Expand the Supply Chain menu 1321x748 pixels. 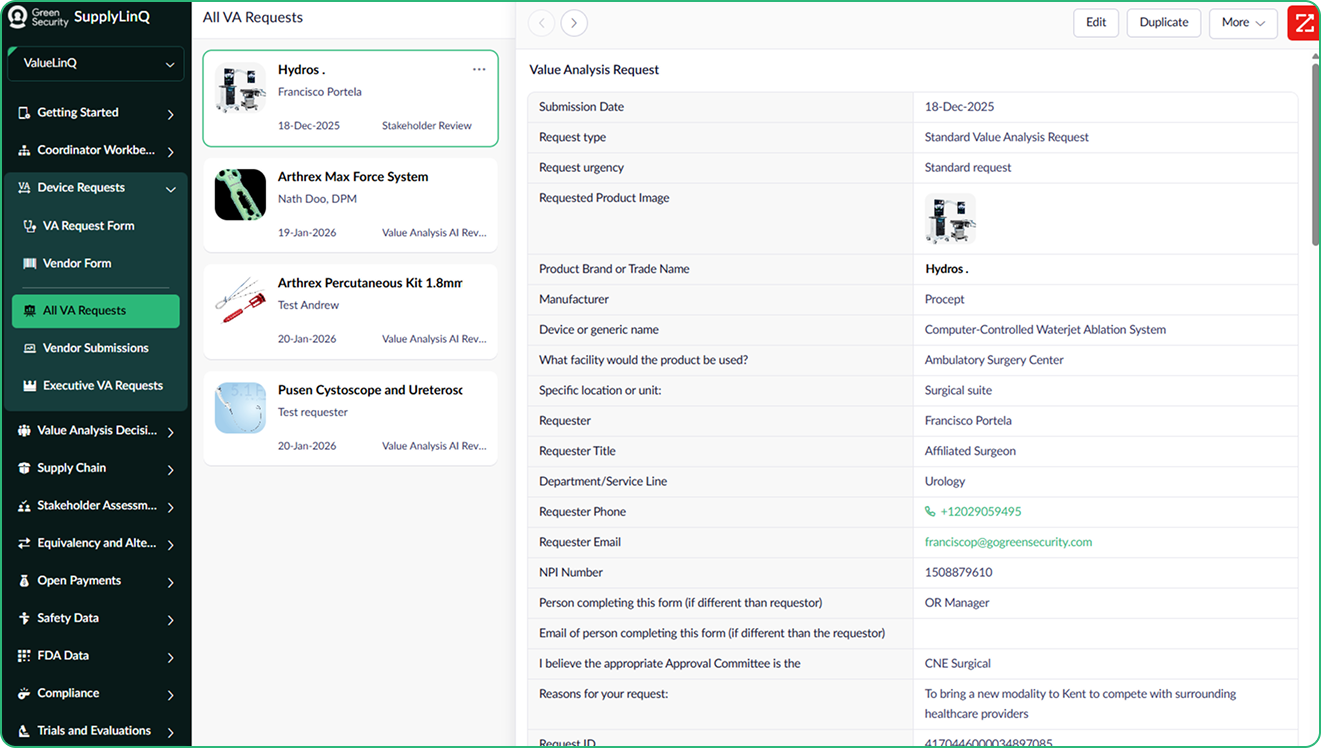pyautogui.click(x=170, y=469)
